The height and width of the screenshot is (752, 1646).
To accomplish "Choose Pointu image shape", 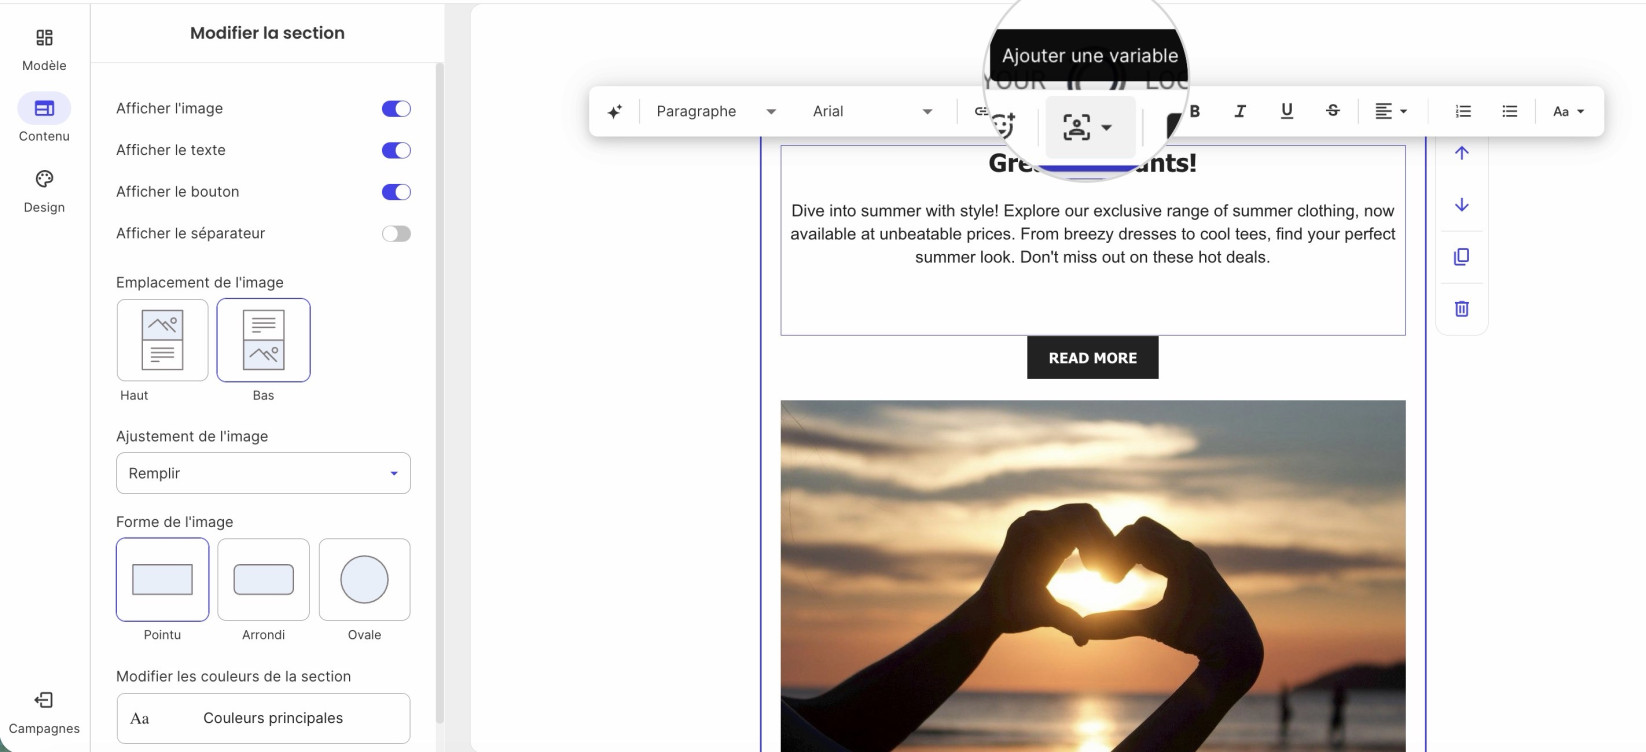I will click(162, 580).
